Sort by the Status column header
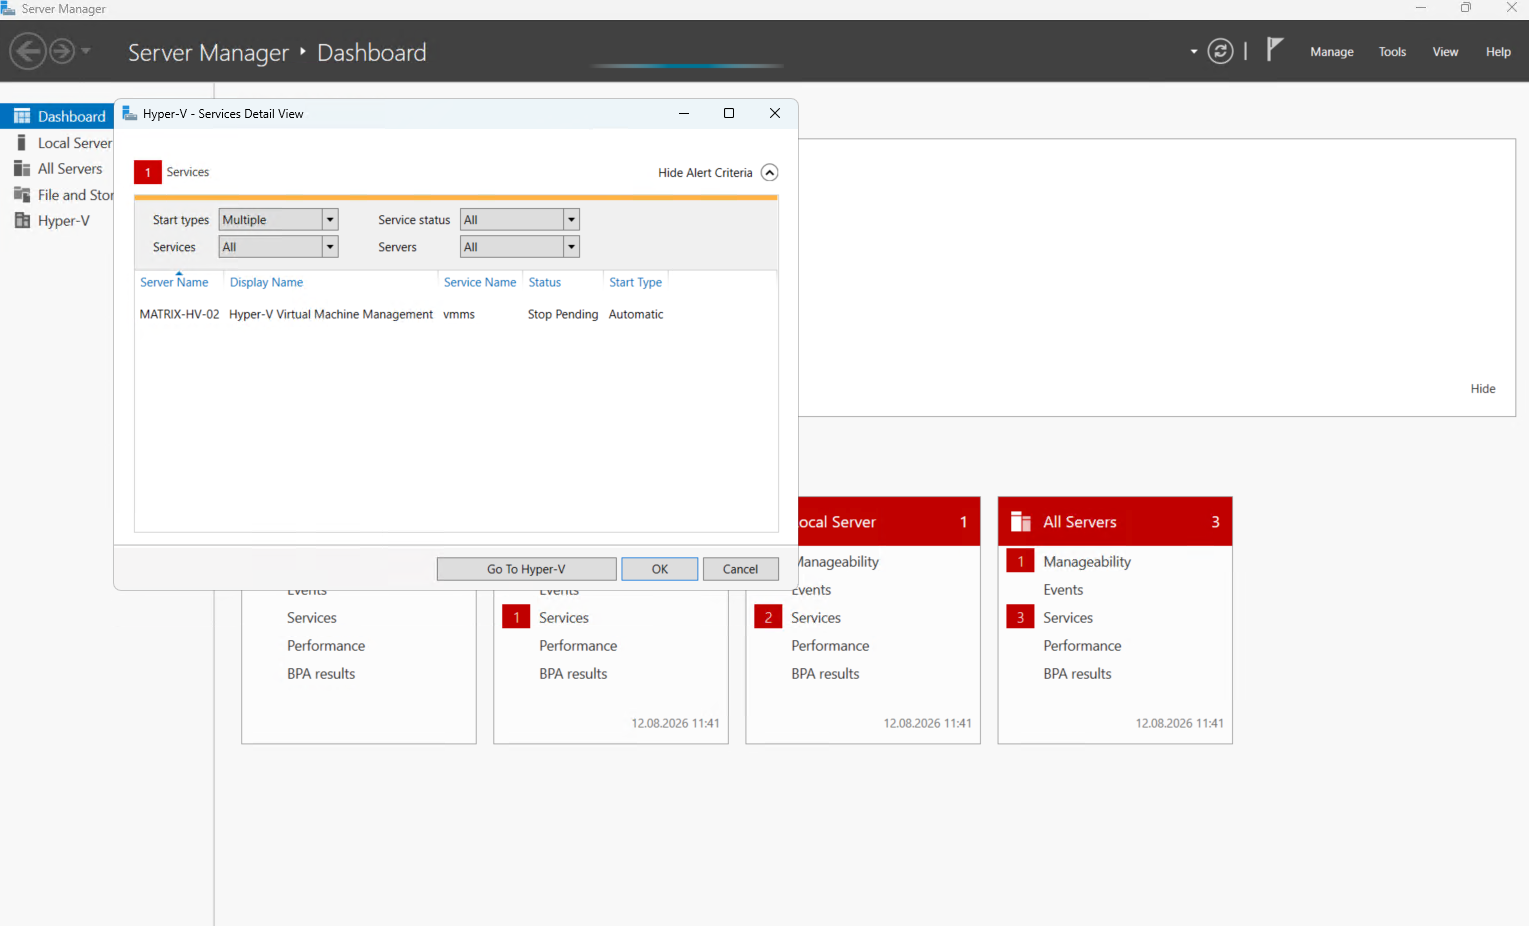 [545, 283]
